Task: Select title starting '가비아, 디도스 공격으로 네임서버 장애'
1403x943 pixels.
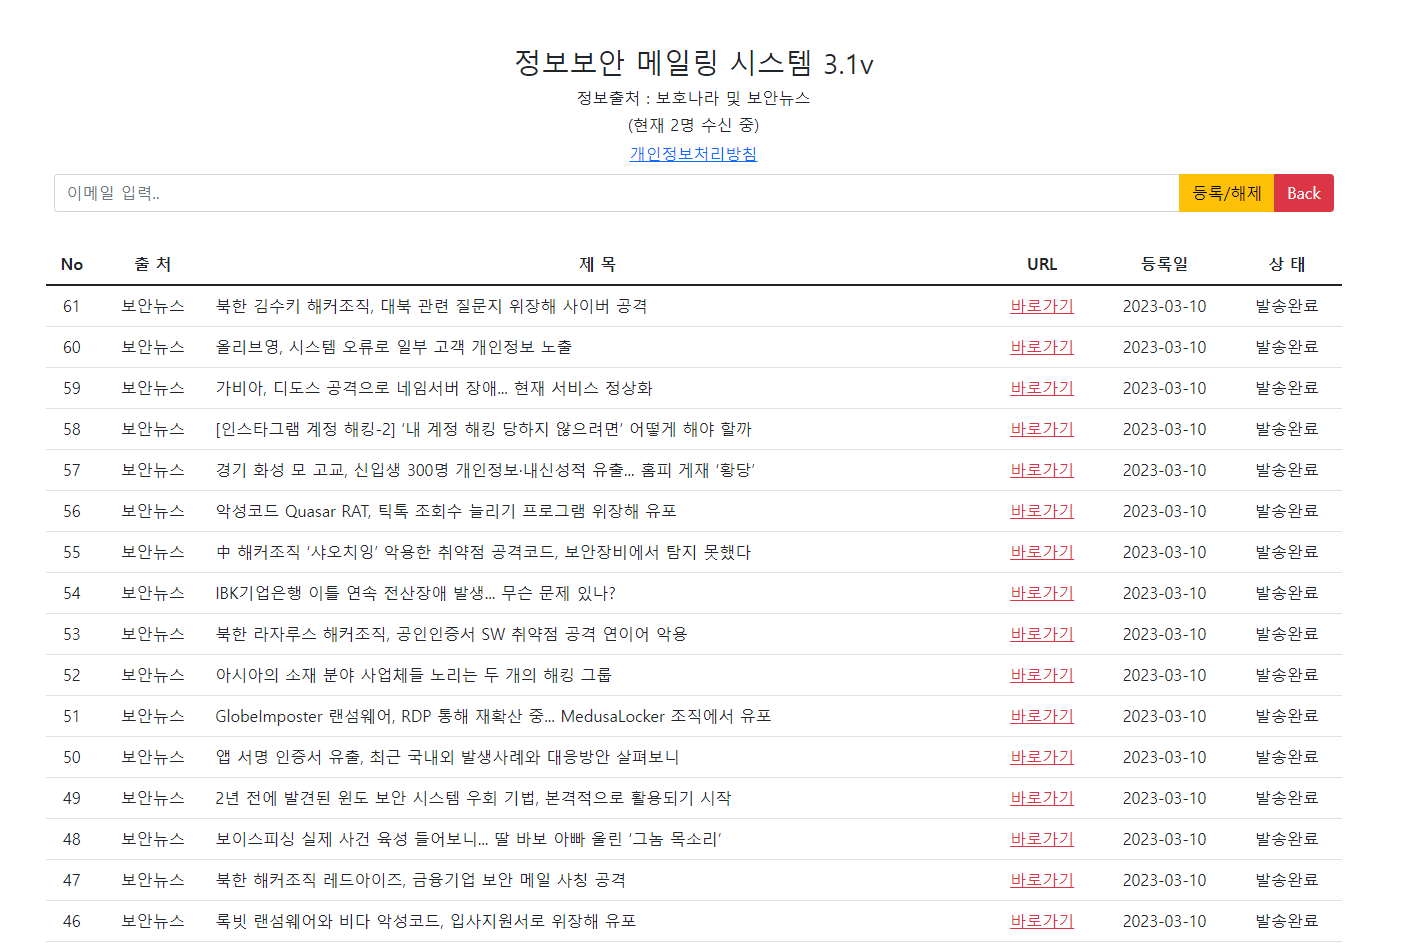Action: 434,388
